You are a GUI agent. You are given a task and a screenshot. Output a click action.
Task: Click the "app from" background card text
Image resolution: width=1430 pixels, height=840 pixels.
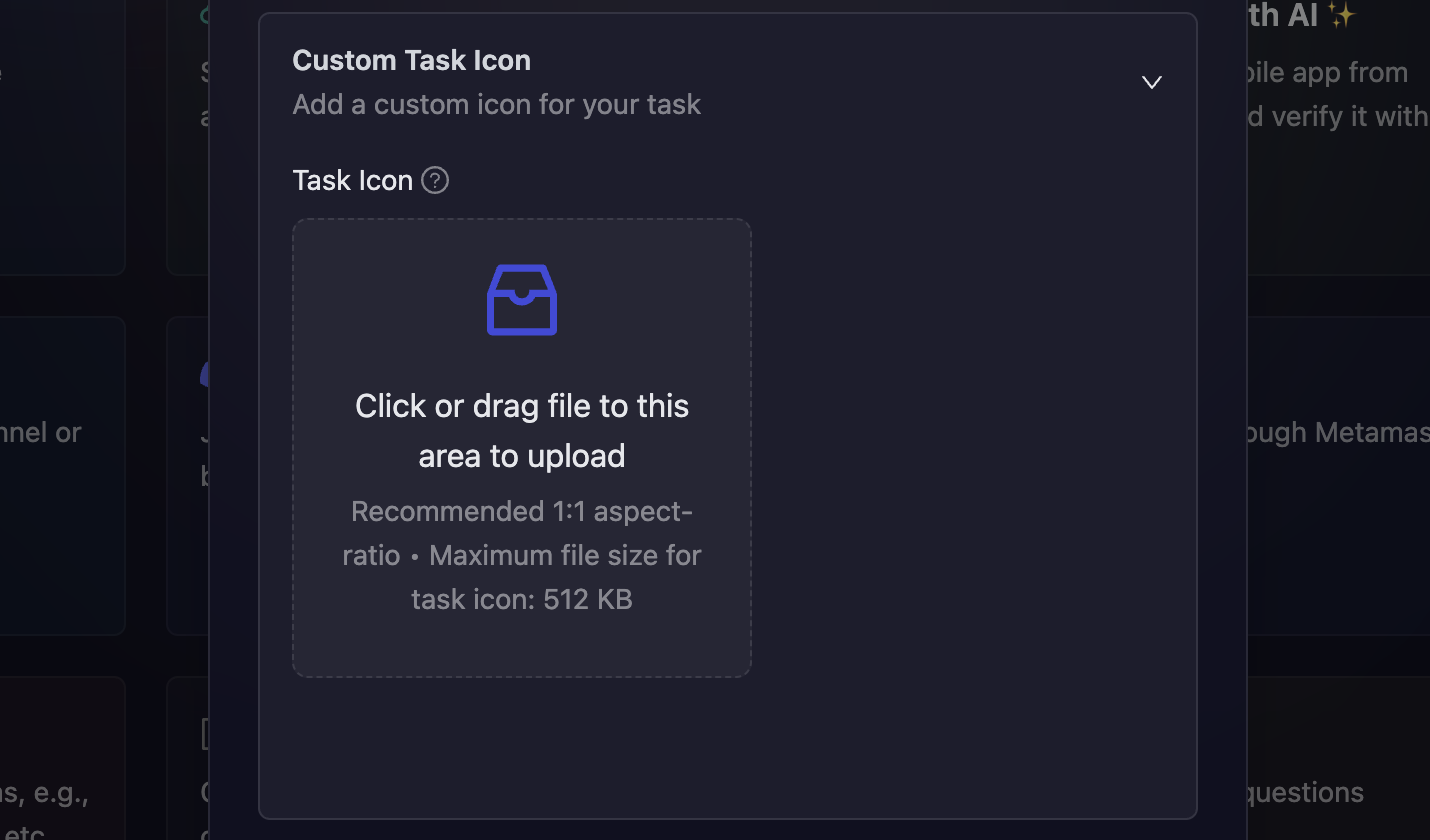[1330, 72]
